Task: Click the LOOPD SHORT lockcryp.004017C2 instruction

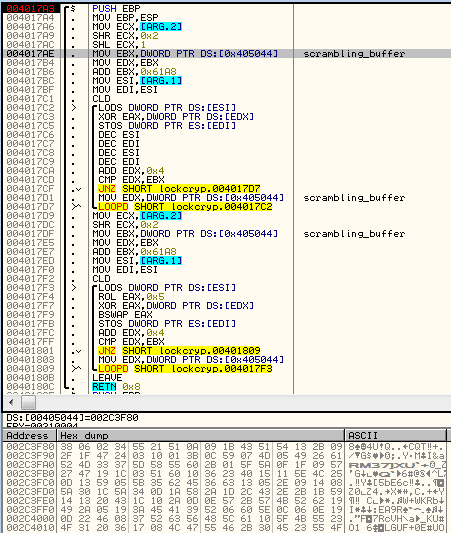Action: 185,207
